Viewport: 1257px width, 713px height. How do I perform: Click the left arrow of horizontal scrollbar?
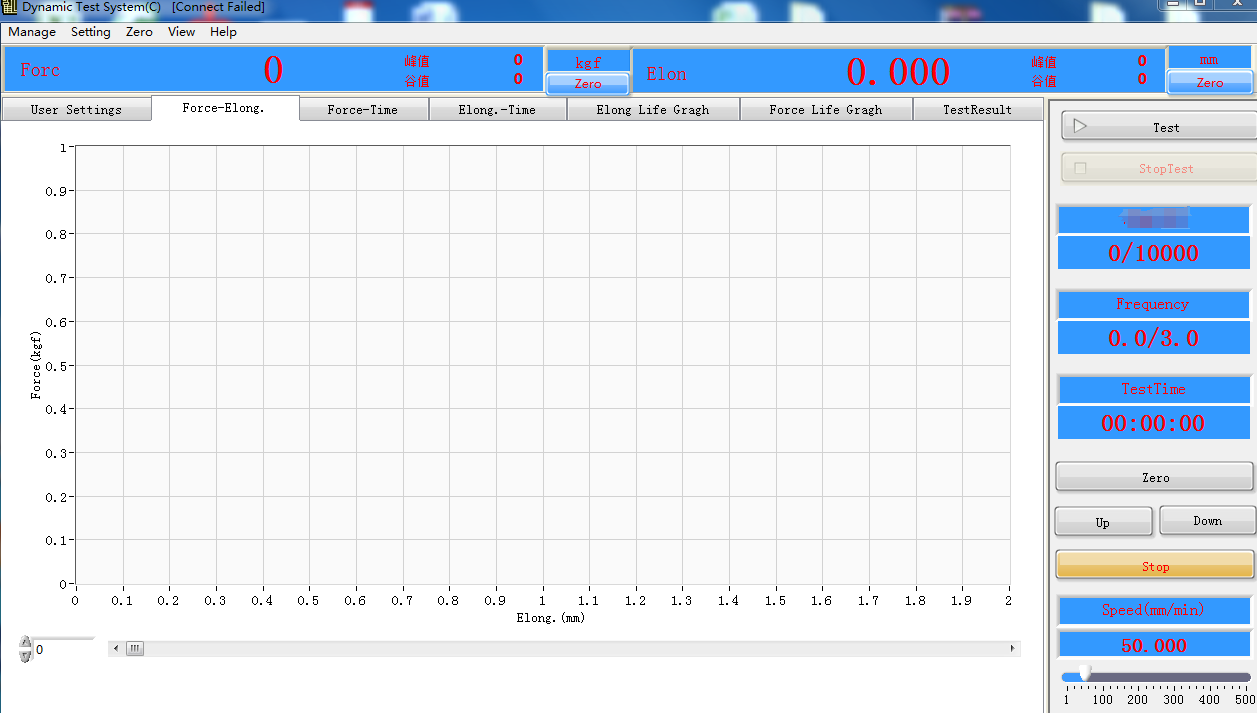click(116, 649)
